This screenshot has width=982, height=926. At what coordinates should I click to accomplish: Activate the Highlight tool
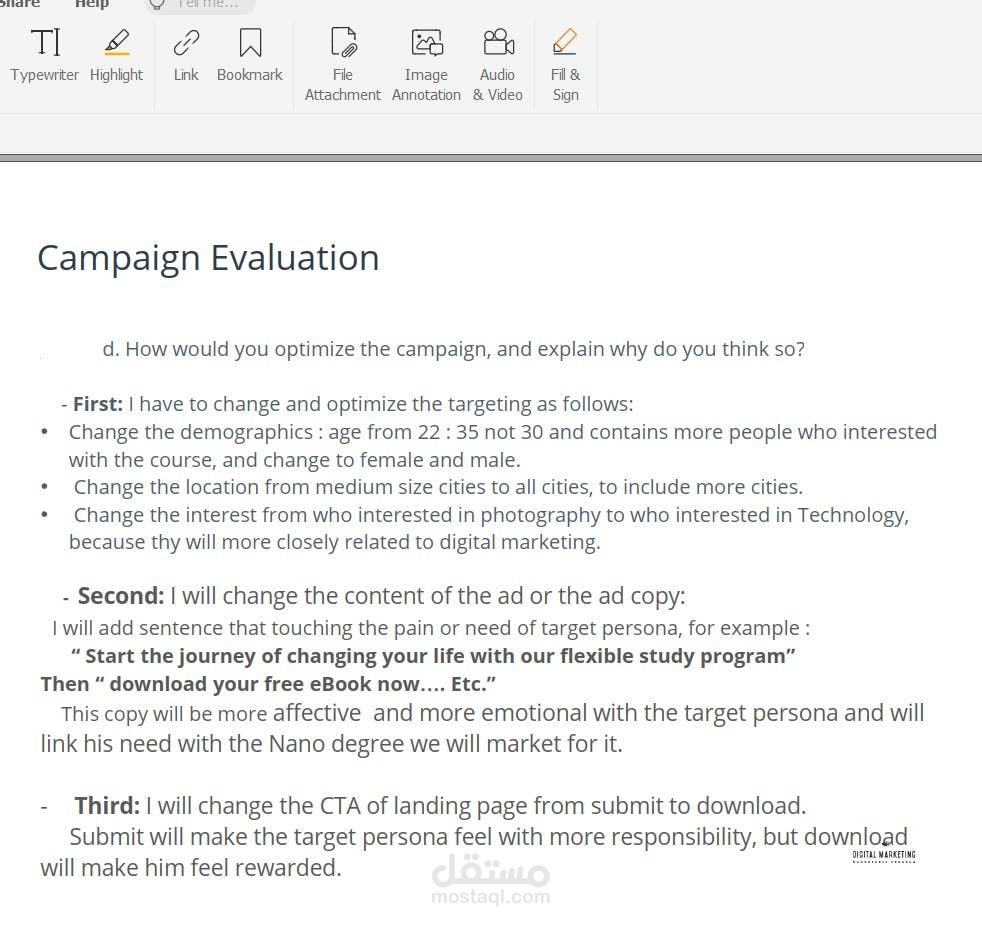coord(116,56)
